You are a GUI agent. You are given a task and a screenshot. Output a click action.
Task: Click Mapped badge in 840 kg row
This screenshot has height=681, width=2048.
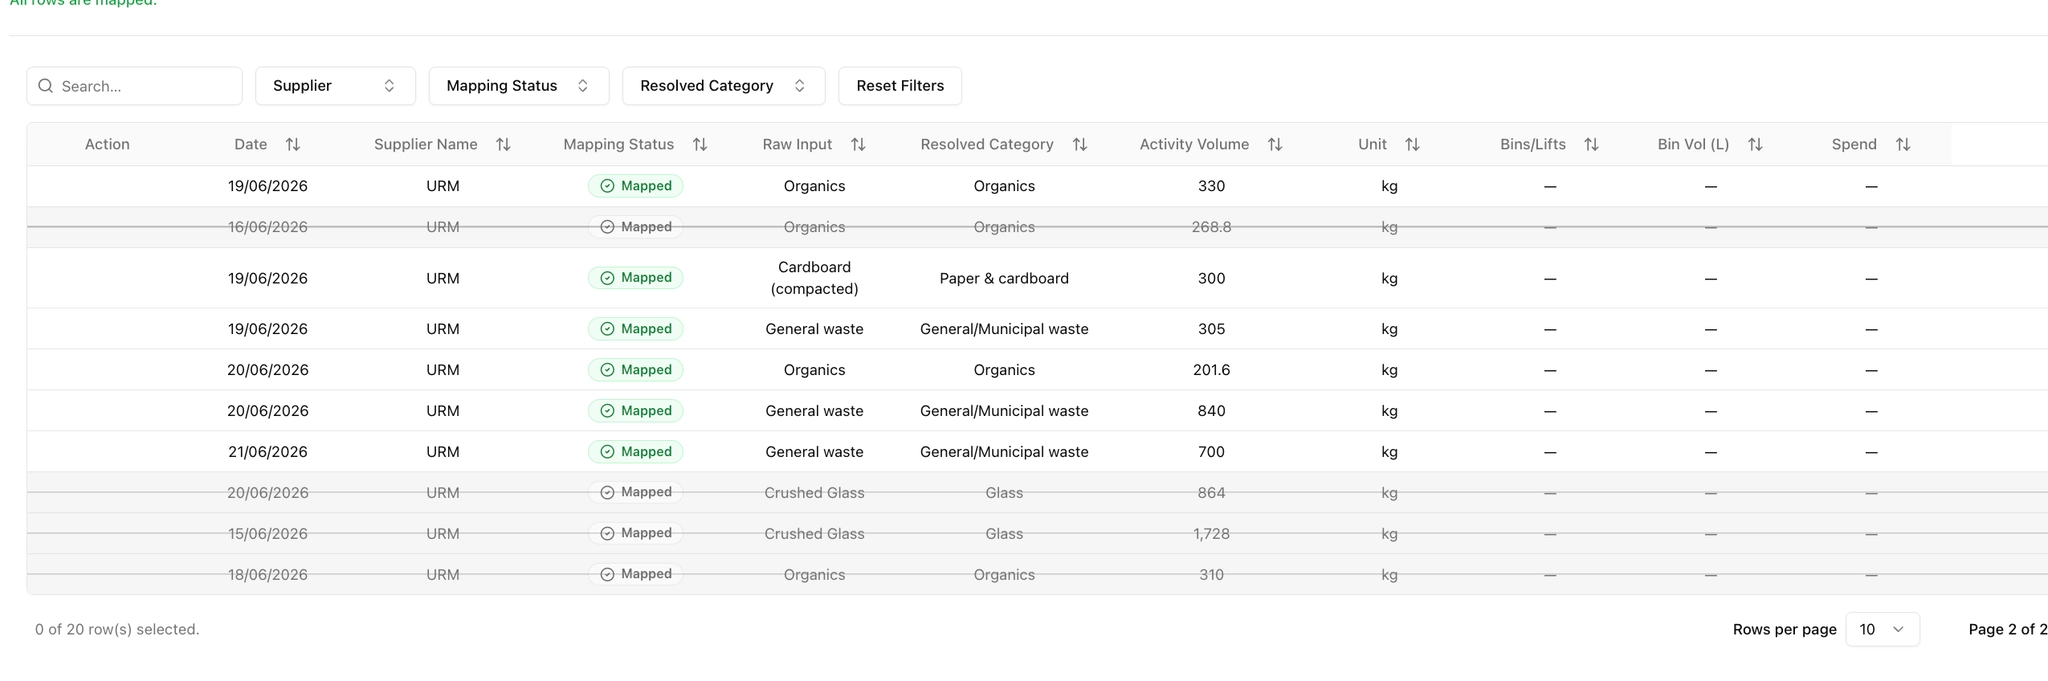point(636,411)
